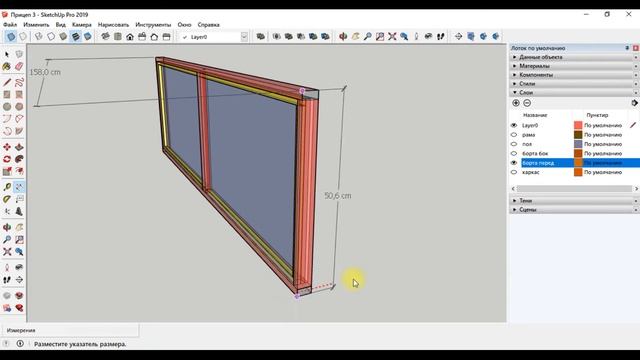Choose the Freehand drawing tool
Viewport: 640px width, 360px height.
tap(19, 82)
